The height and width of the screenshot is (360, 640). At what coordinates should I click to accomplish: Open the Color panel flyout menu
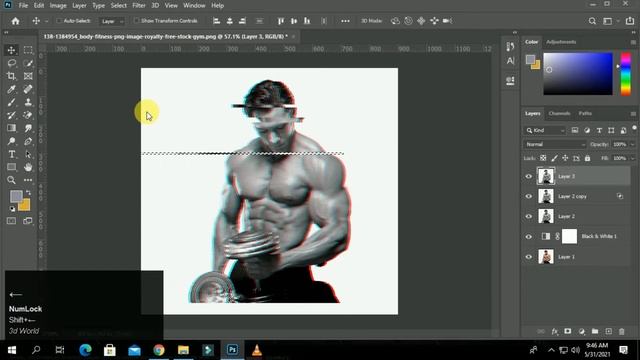click(x=633, y=42)
